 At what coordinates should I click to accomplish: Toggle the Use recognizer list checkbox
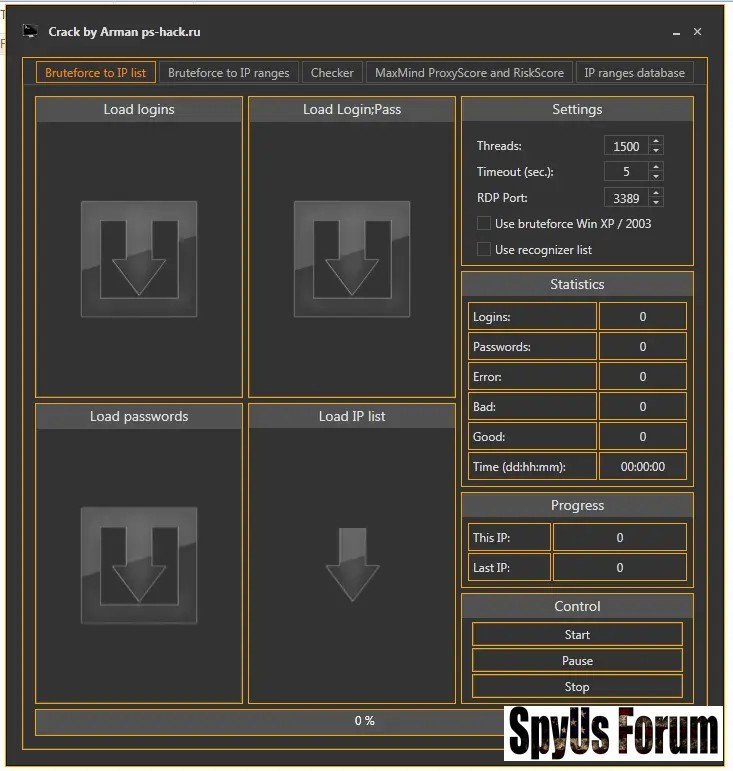[x=484, y=249]
